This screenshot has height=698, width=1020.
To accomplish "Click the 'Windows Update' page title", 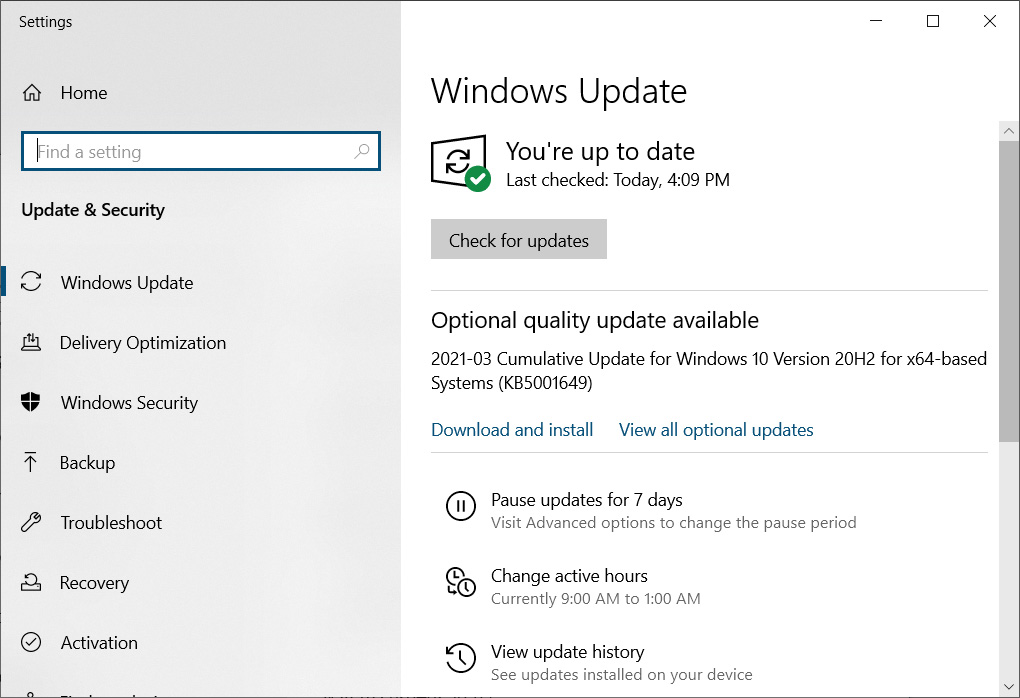I will 558,91.
